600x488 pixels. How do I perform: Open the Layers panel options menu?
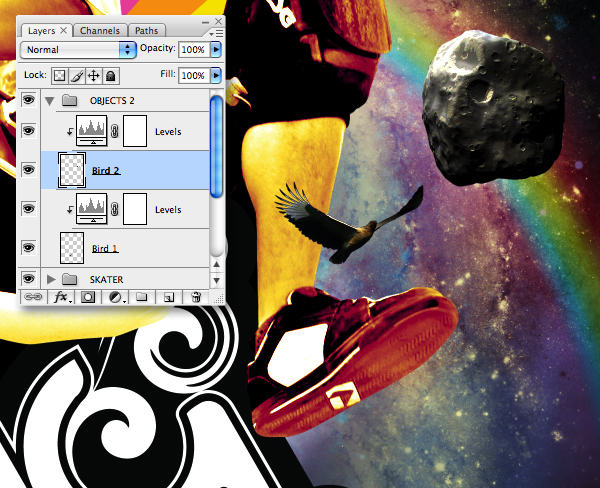click(x=217, y=34)
